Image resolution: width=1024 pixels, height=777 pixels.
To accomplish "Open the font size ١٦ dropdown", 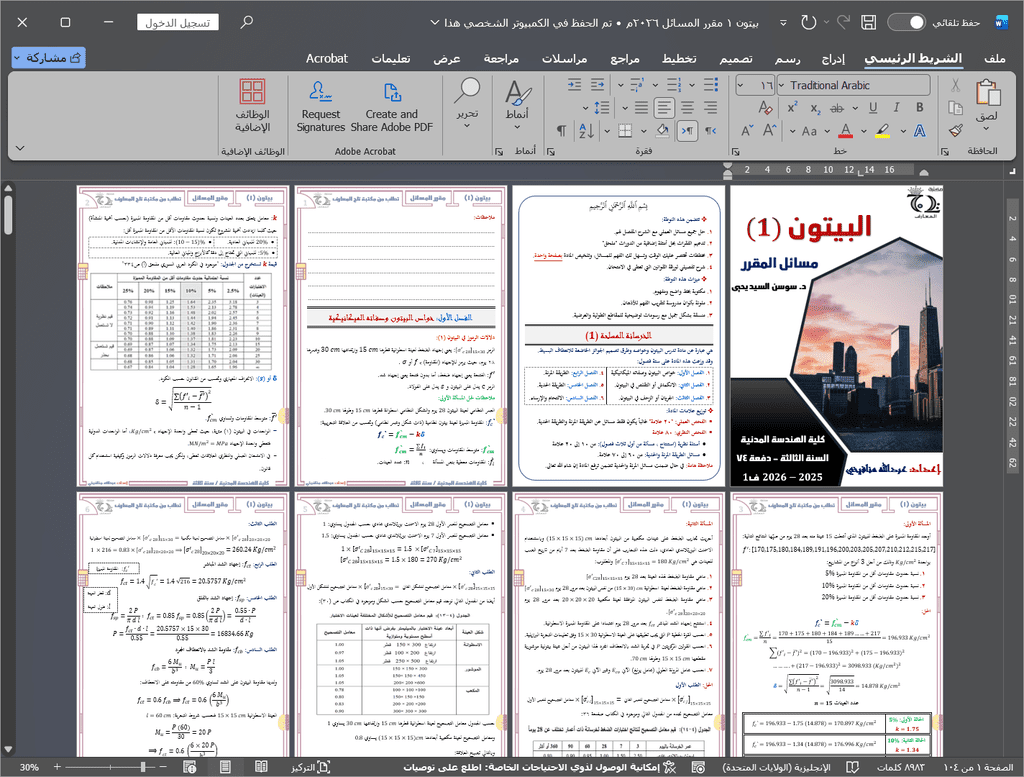I will [x=740, y=85].
